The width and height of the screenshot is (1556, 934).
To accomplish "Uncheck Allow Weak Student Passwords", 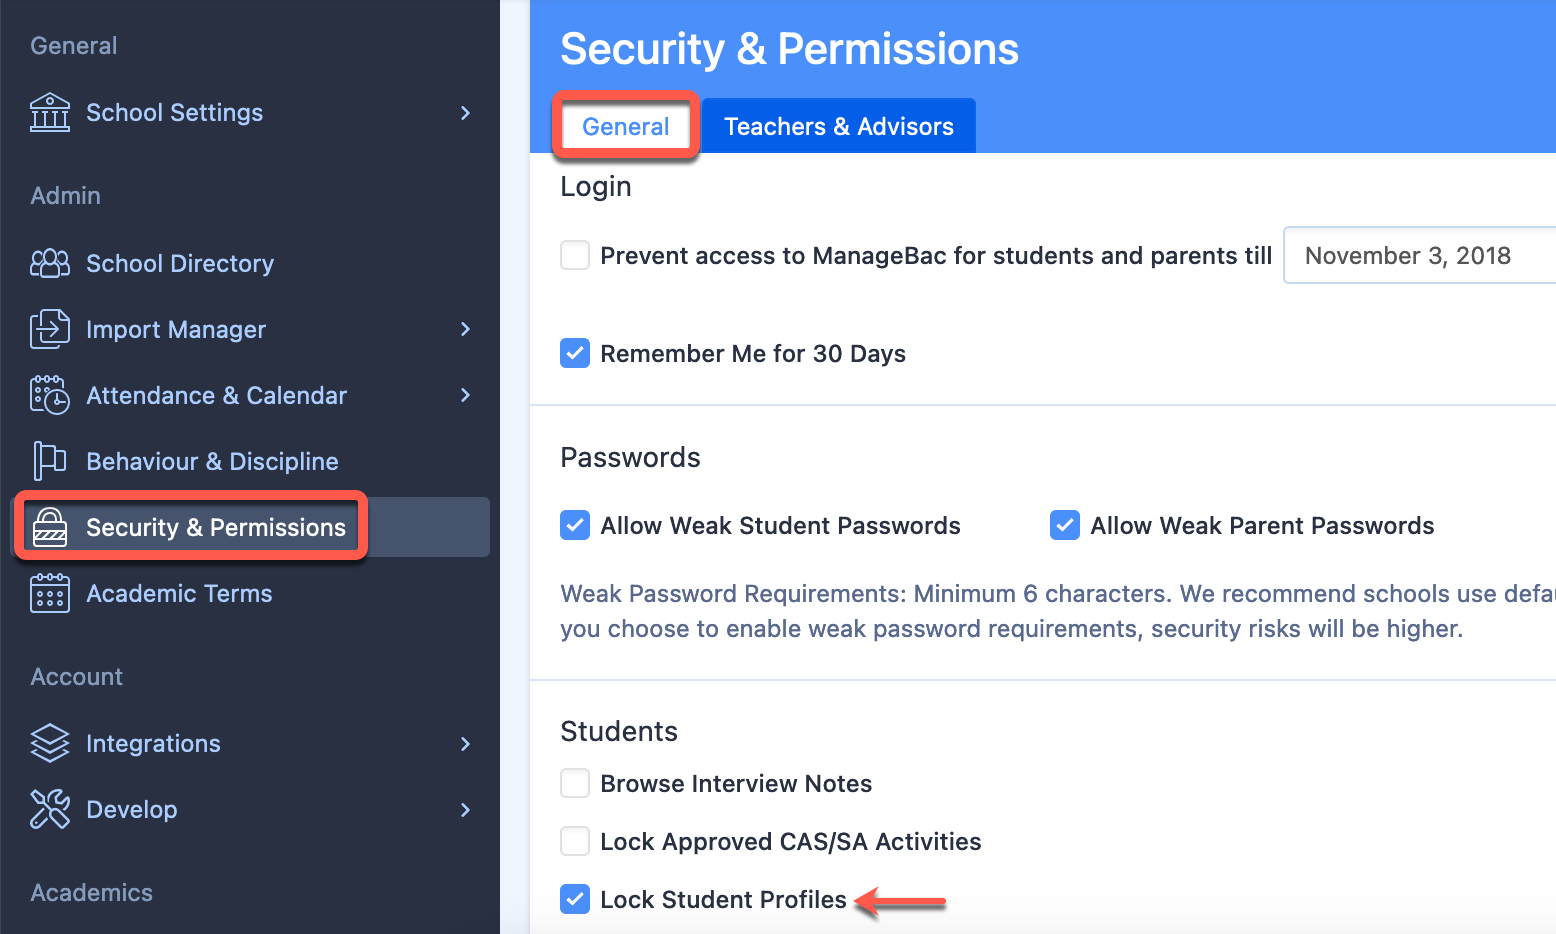I will coord(575,525).
